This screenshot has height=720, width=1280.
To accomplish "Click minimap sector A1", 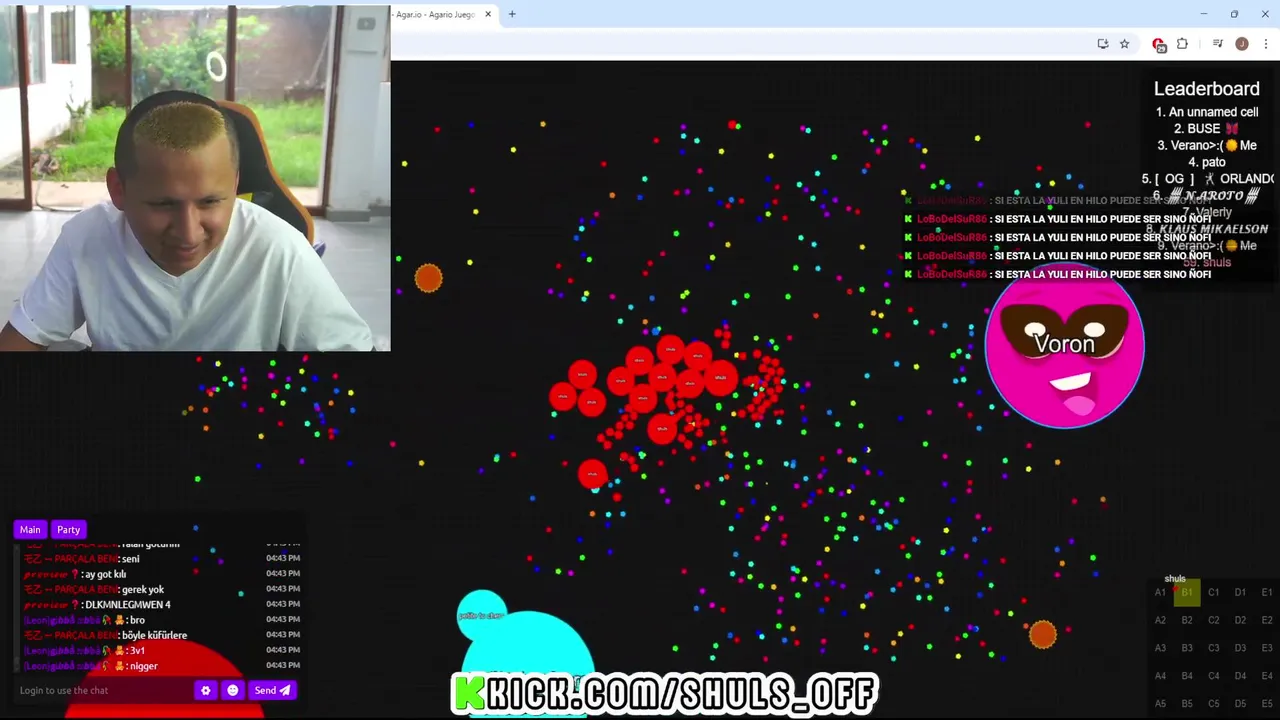I will tap(1160, 592).
